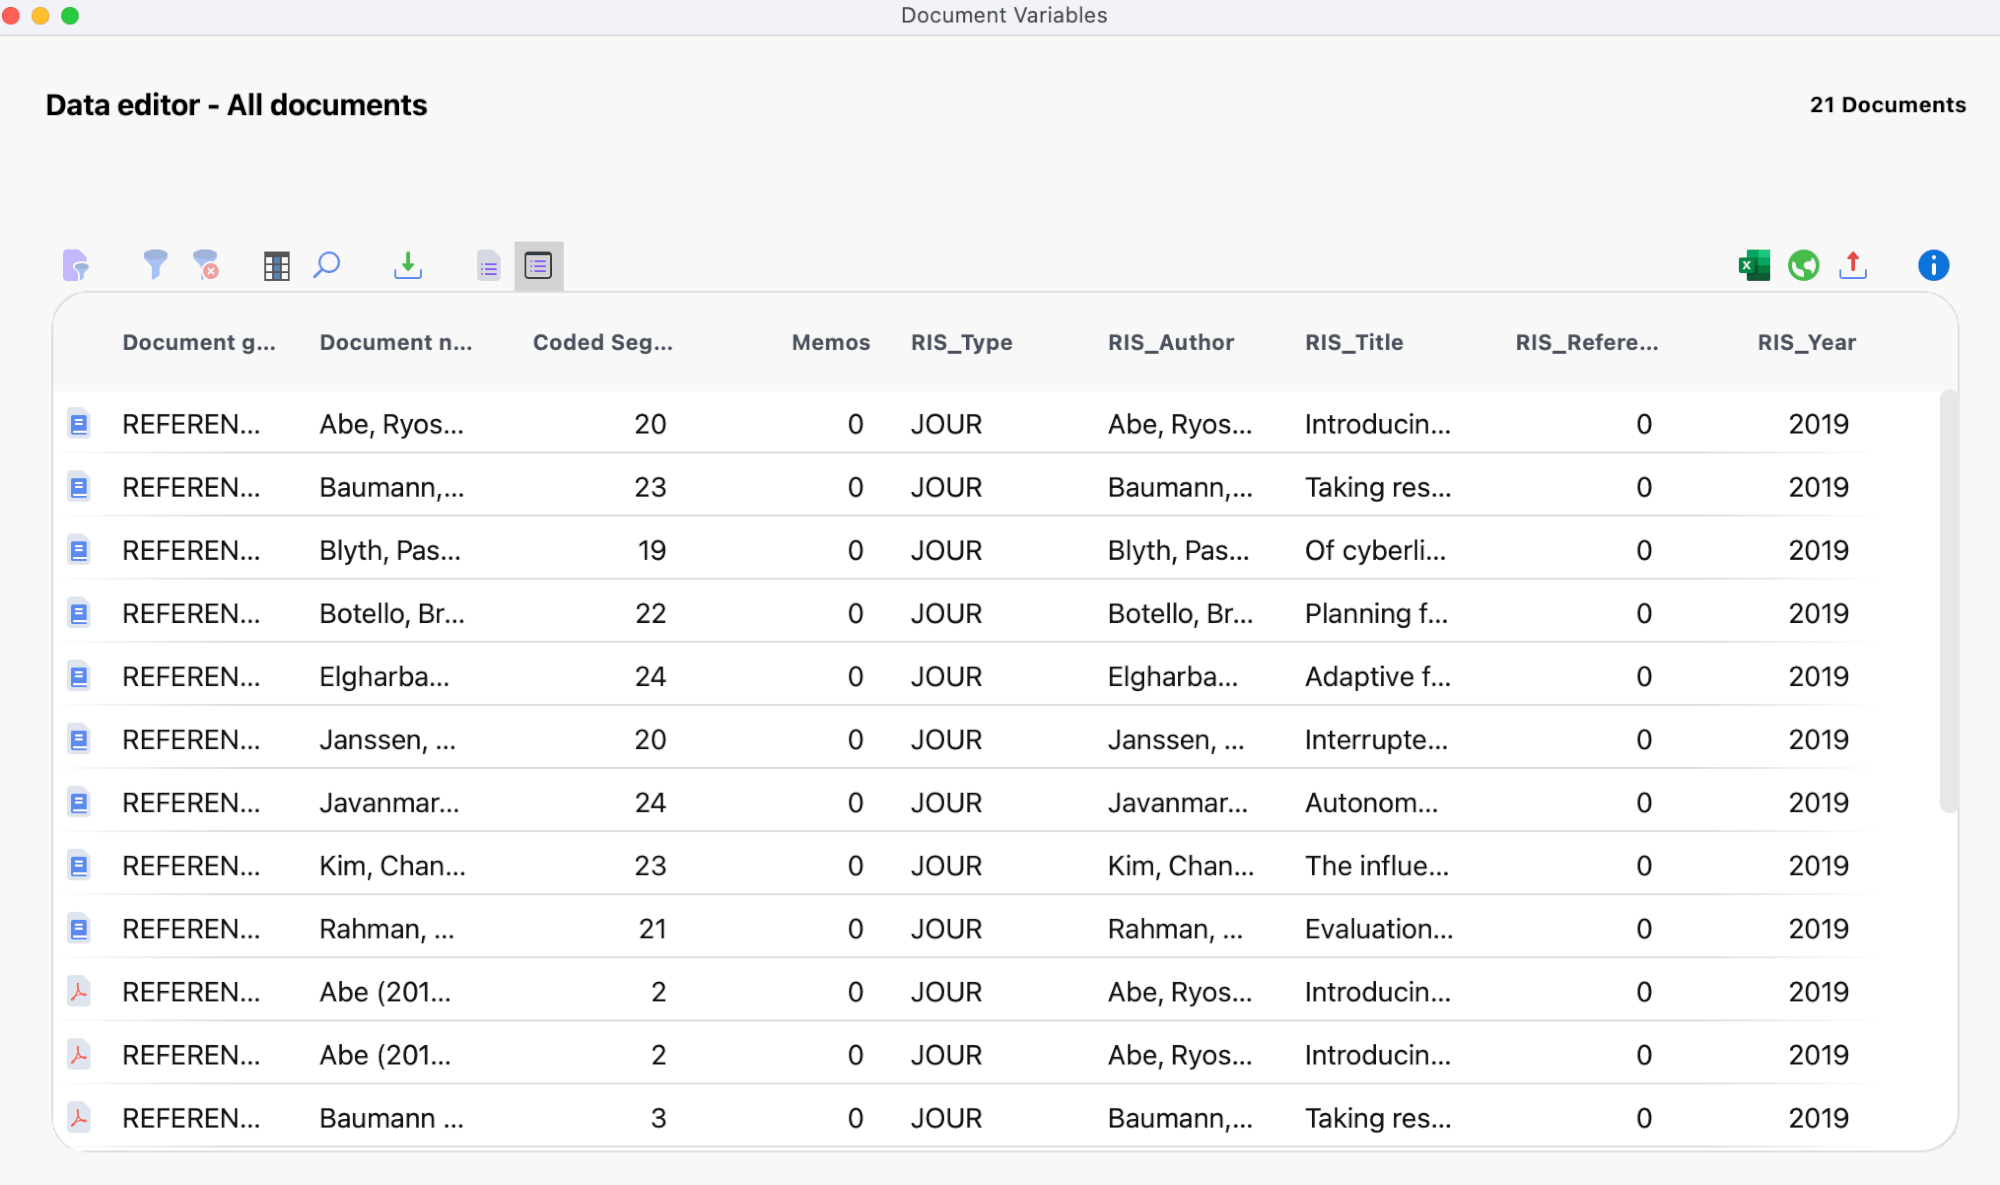The image size is (2000, 1185).
Task: Select document name cell 'Rahman, ...'
Action: pos(387,928)
